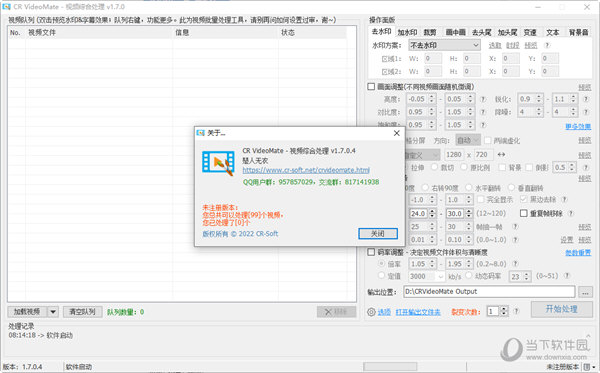Viewport: 600px width, 373px height.
Task: Switch to the 画中画 tab
Action: coord(455,33)
